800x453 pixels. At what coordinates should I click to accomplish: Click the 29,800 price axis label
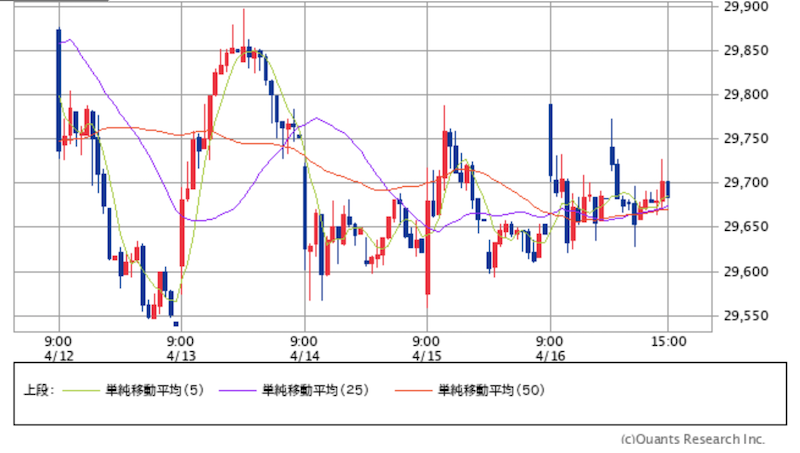click(746, 94)
